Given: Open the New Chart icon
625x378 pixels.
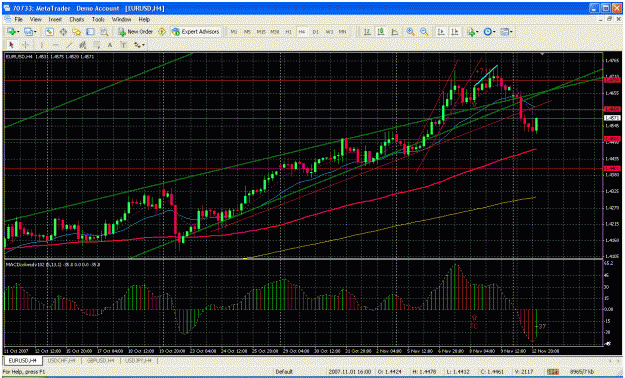Looking at the screenshot, I should (x=11, y=32).
